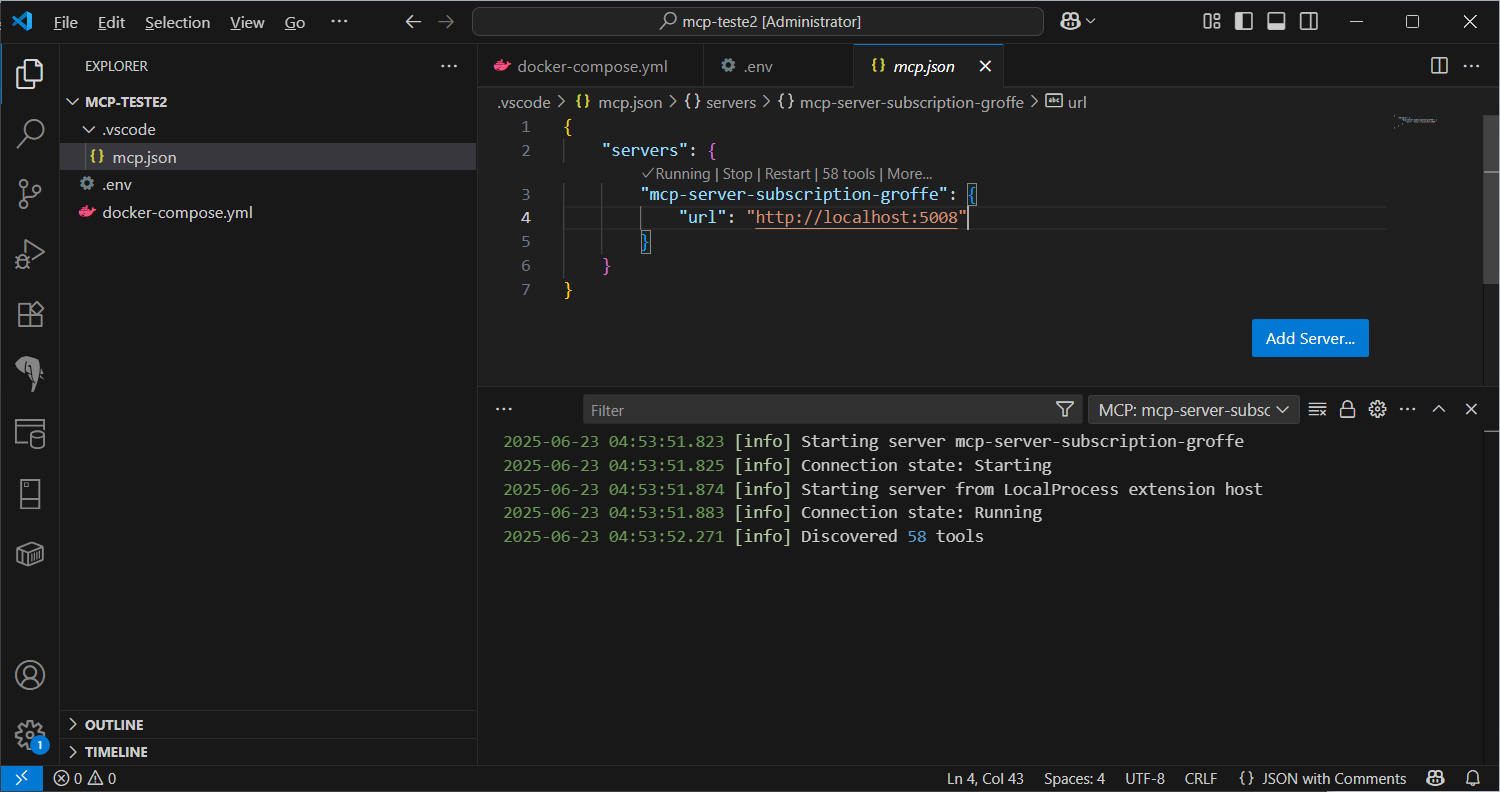Screen dimensions: 1500x792
Task: Open the MCP output channel dropdown
Action: (x=1193, y=409)
